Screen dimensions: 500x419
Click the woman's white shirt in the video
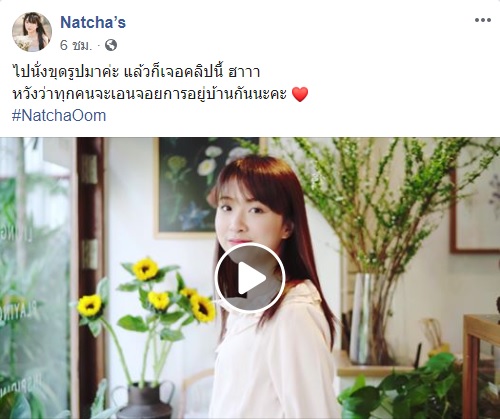275,353
